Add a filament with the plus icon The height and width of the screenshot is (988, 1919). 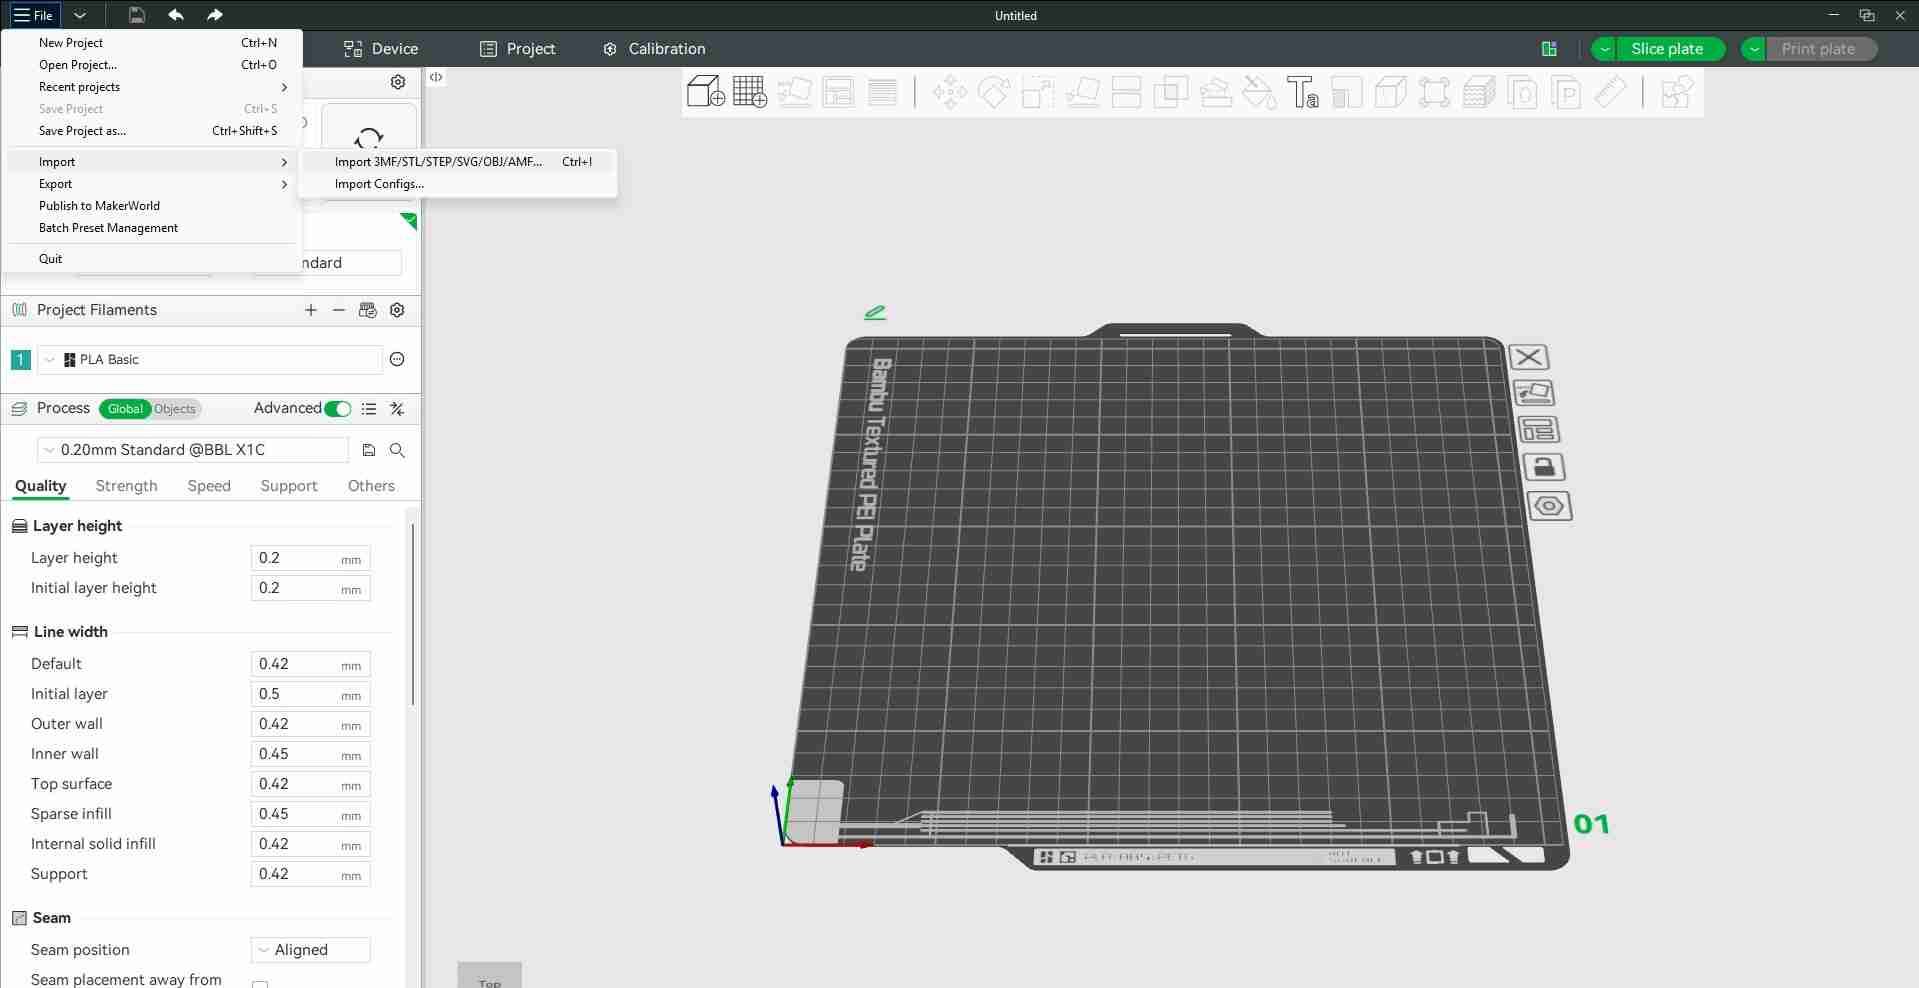(x=311, y=310)
